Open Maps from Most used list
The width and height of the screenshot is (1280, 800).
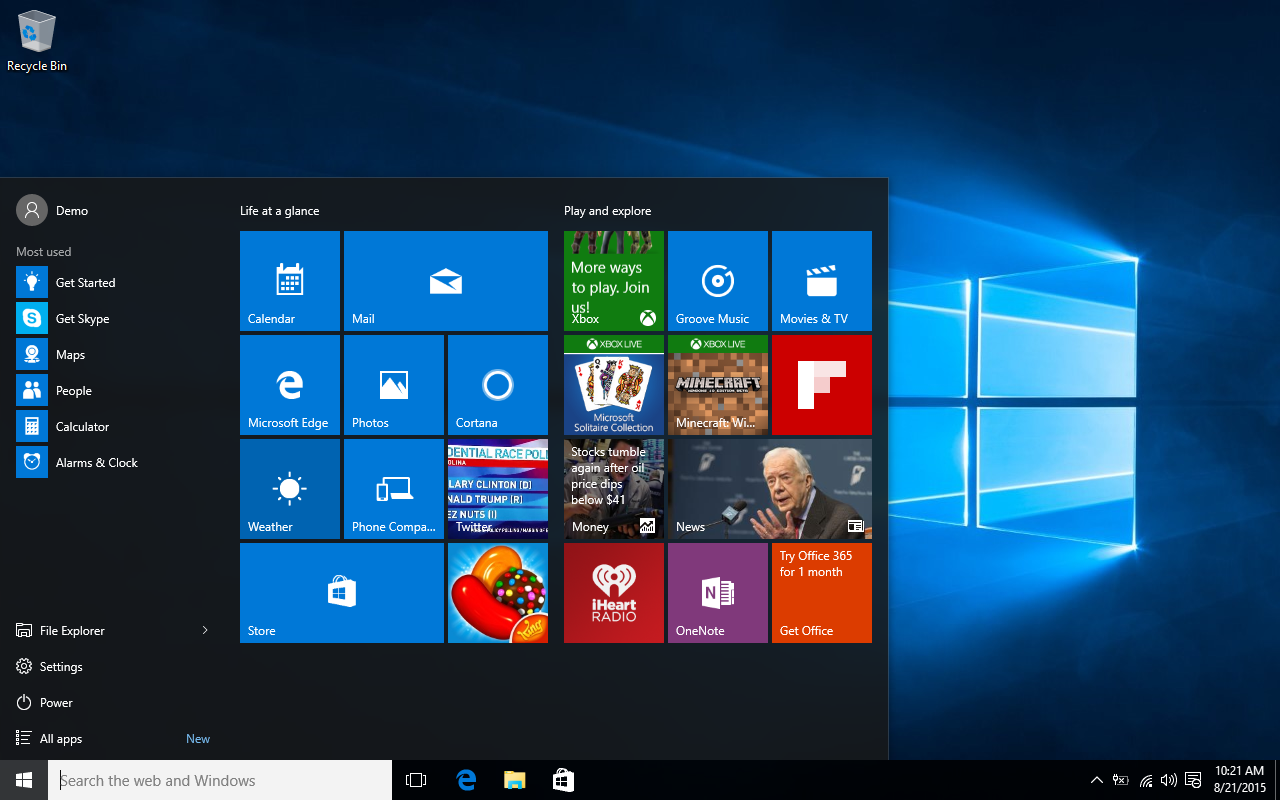pos(113,355)
